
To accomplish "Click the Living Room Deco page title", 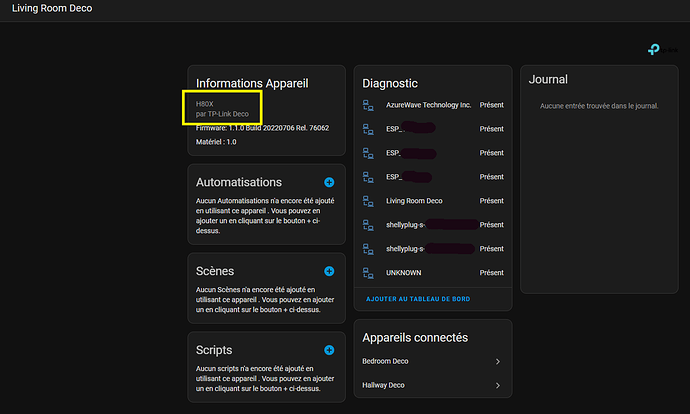I will 52,8.
